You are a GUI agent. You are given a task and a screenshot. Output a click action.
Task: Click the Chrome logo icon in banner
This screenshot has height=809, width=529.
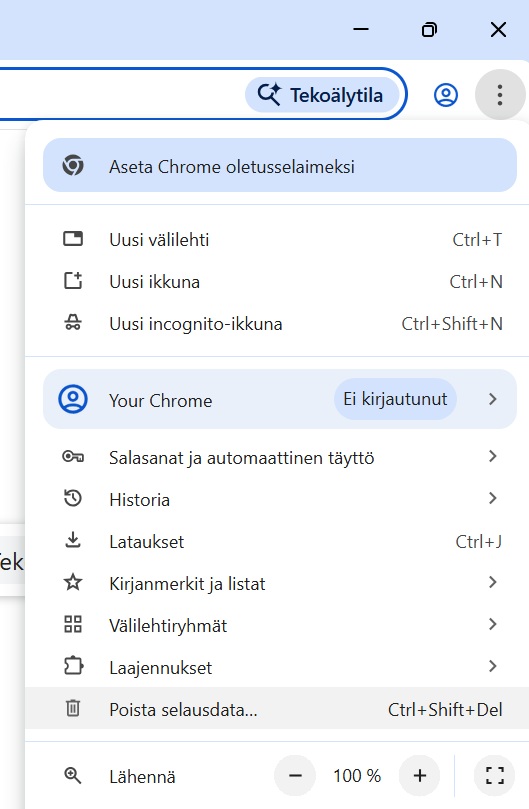(x=73, y=166)
